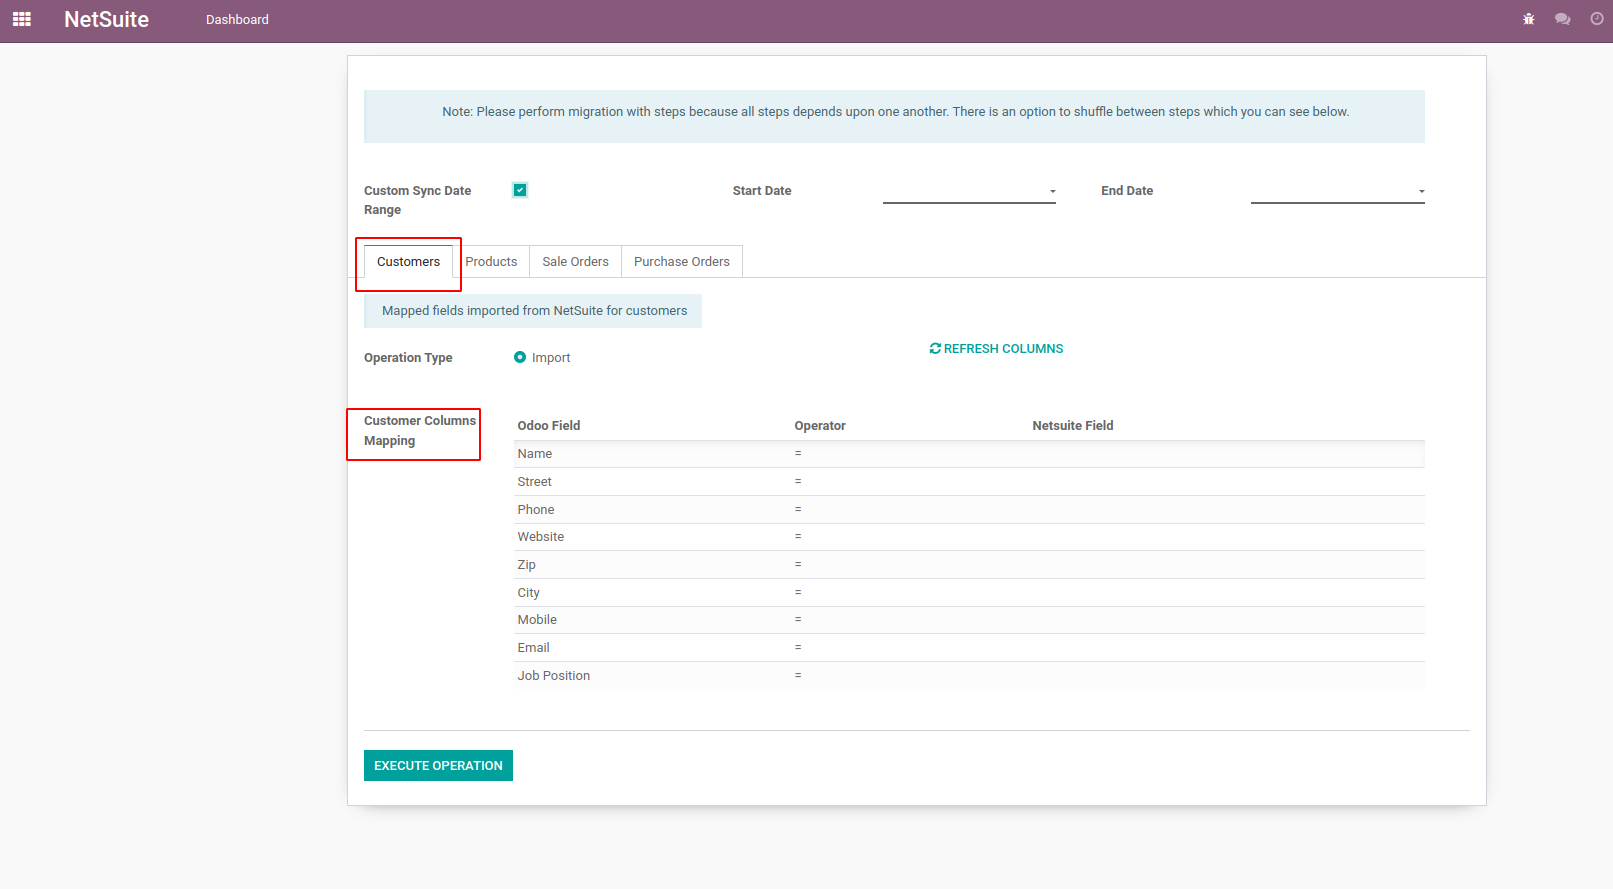Viewport: 1613px width, 889px height.
Task: Toggle the Custom Sync Date Range checkbox
Action: (520, 190)
